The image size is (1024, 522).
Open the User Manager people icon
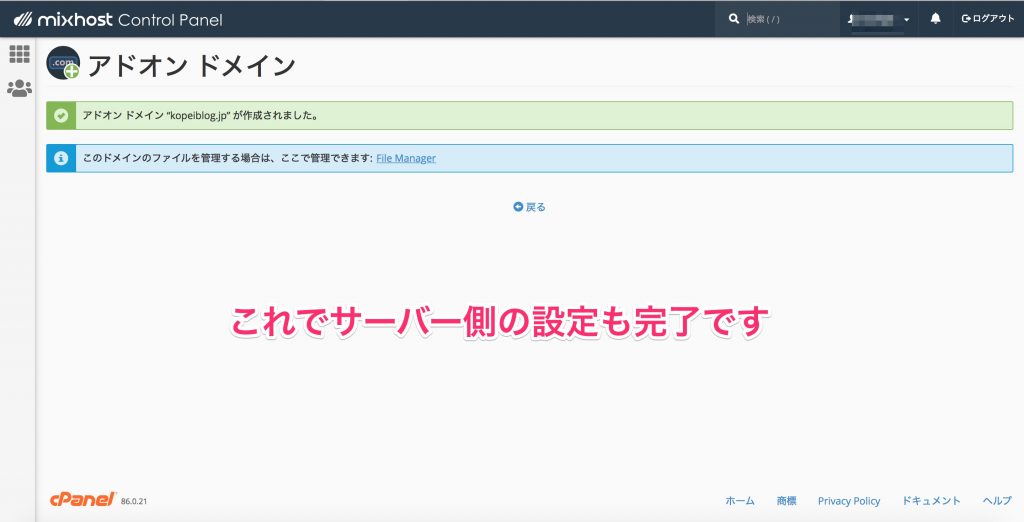pos(19,88)
